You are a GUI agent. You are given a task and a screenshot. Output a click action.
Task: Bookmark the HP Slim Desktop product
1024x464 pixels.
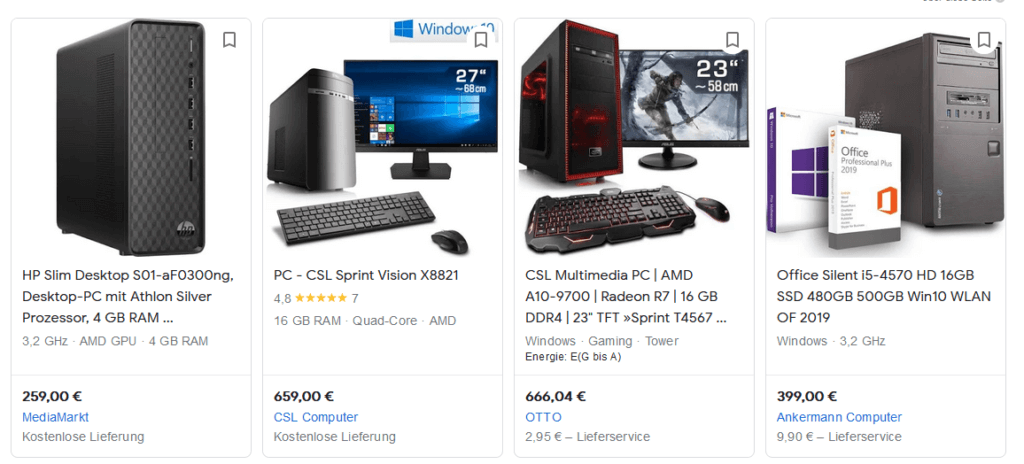[229, 40]
